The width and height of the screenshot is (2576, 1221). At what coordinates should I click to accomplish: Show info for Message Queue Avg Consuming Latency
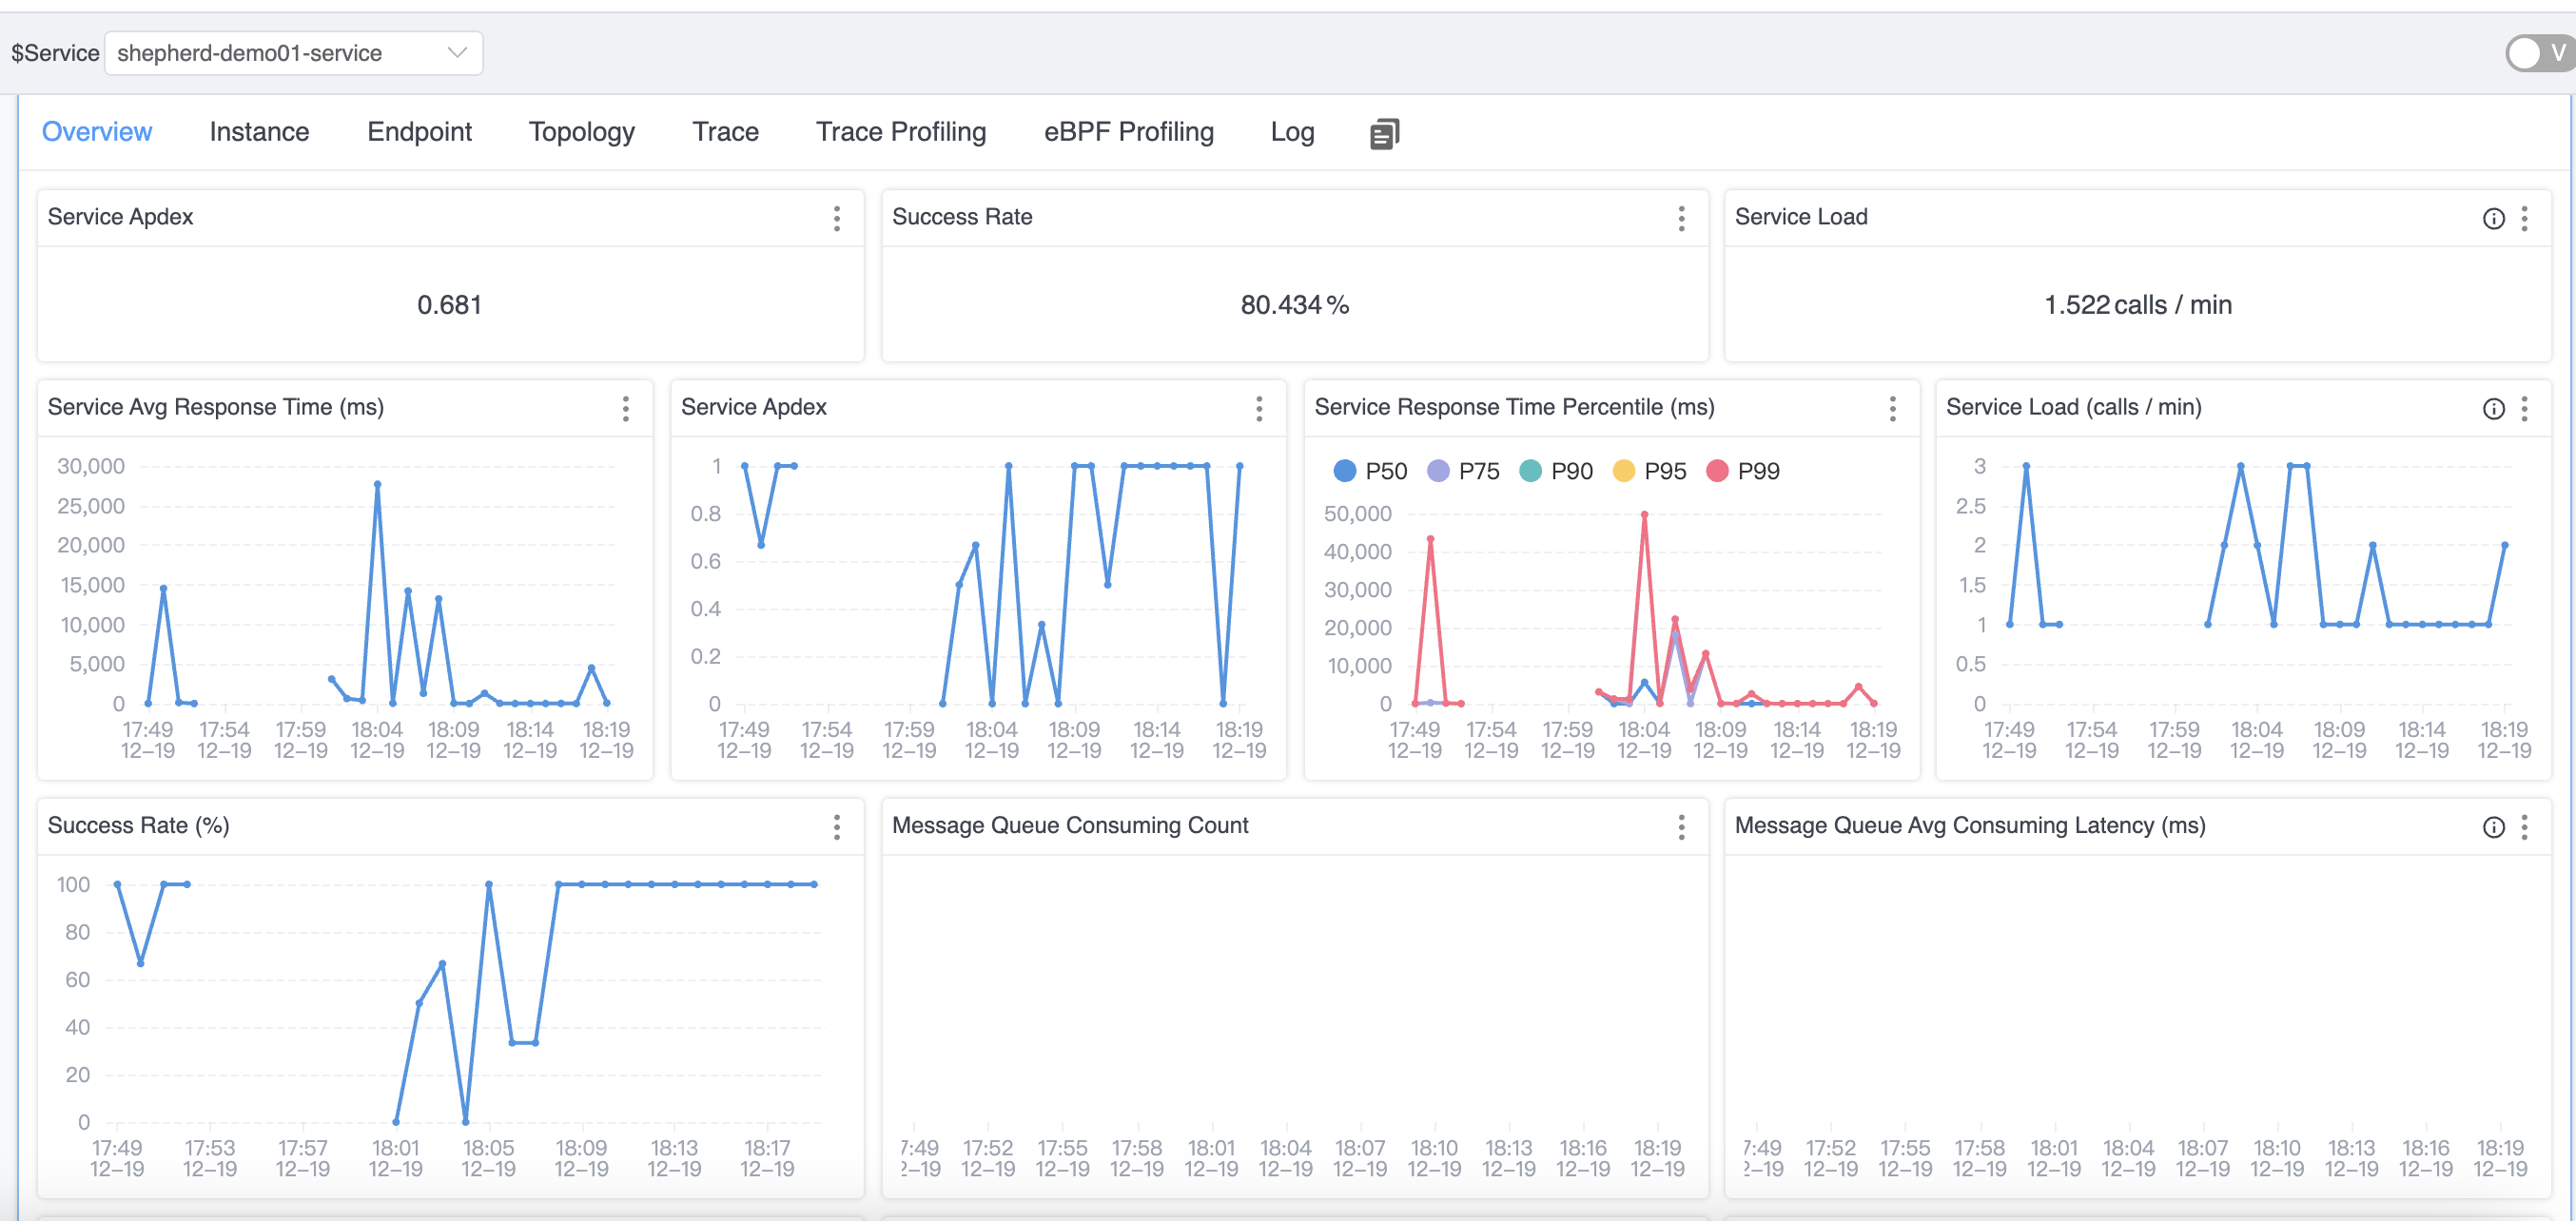[2493, 826]
